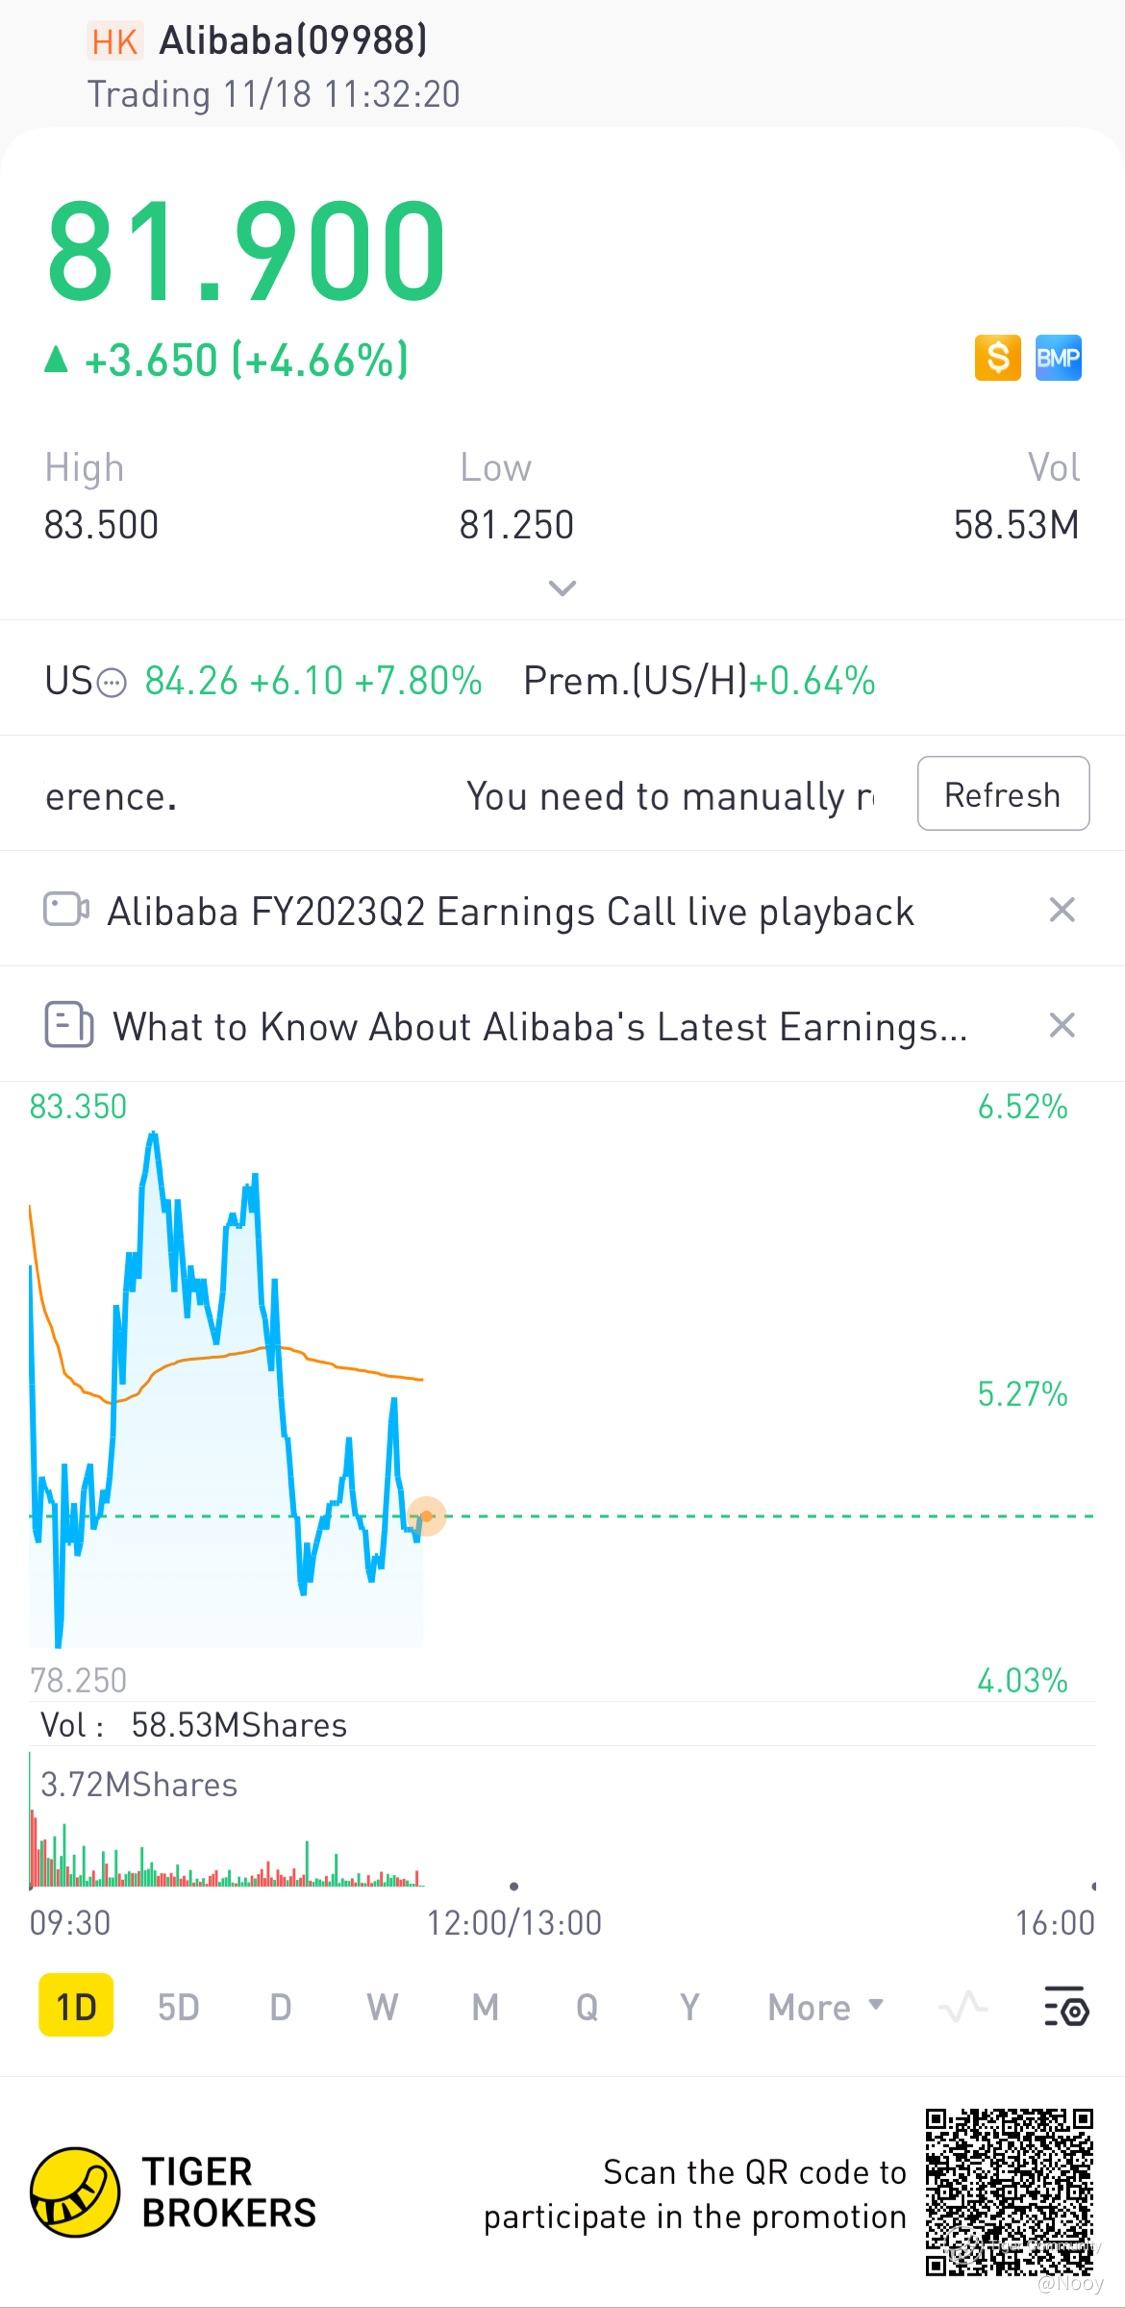Viewport: 1125px width, 2308px height.
Task: Switch to the 5D chart tab
Action: pyautogui.click(x=178, y=2007)
